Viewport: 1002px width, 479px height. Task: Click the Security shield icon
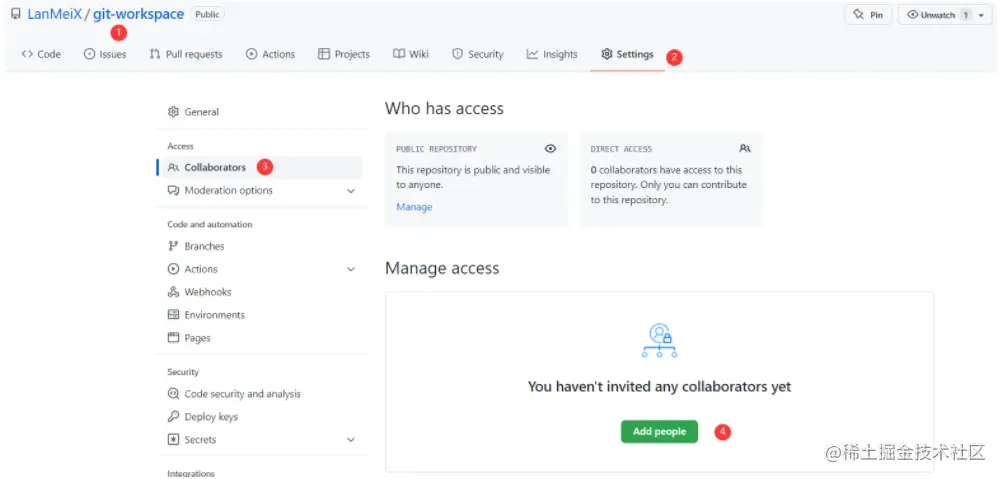[458, 54]
